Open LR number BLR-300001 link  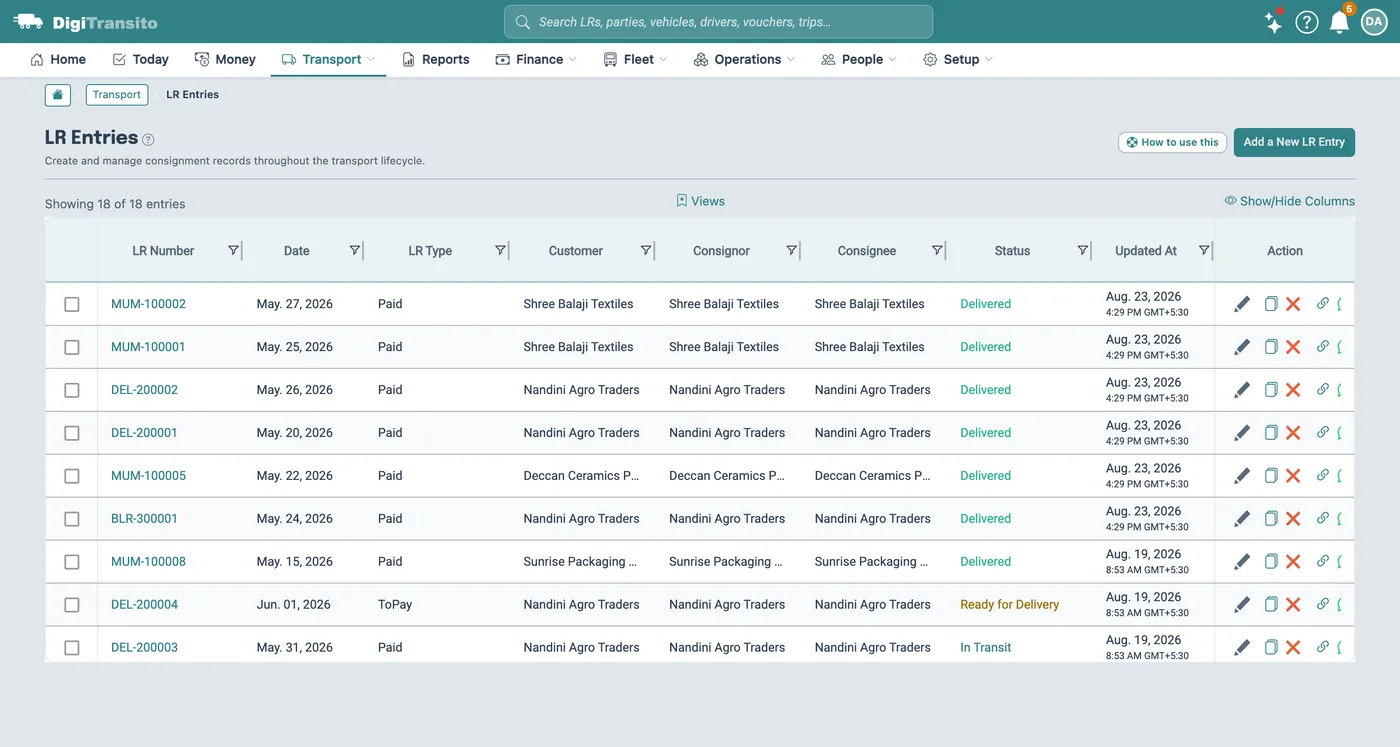[x=144, y=519]
